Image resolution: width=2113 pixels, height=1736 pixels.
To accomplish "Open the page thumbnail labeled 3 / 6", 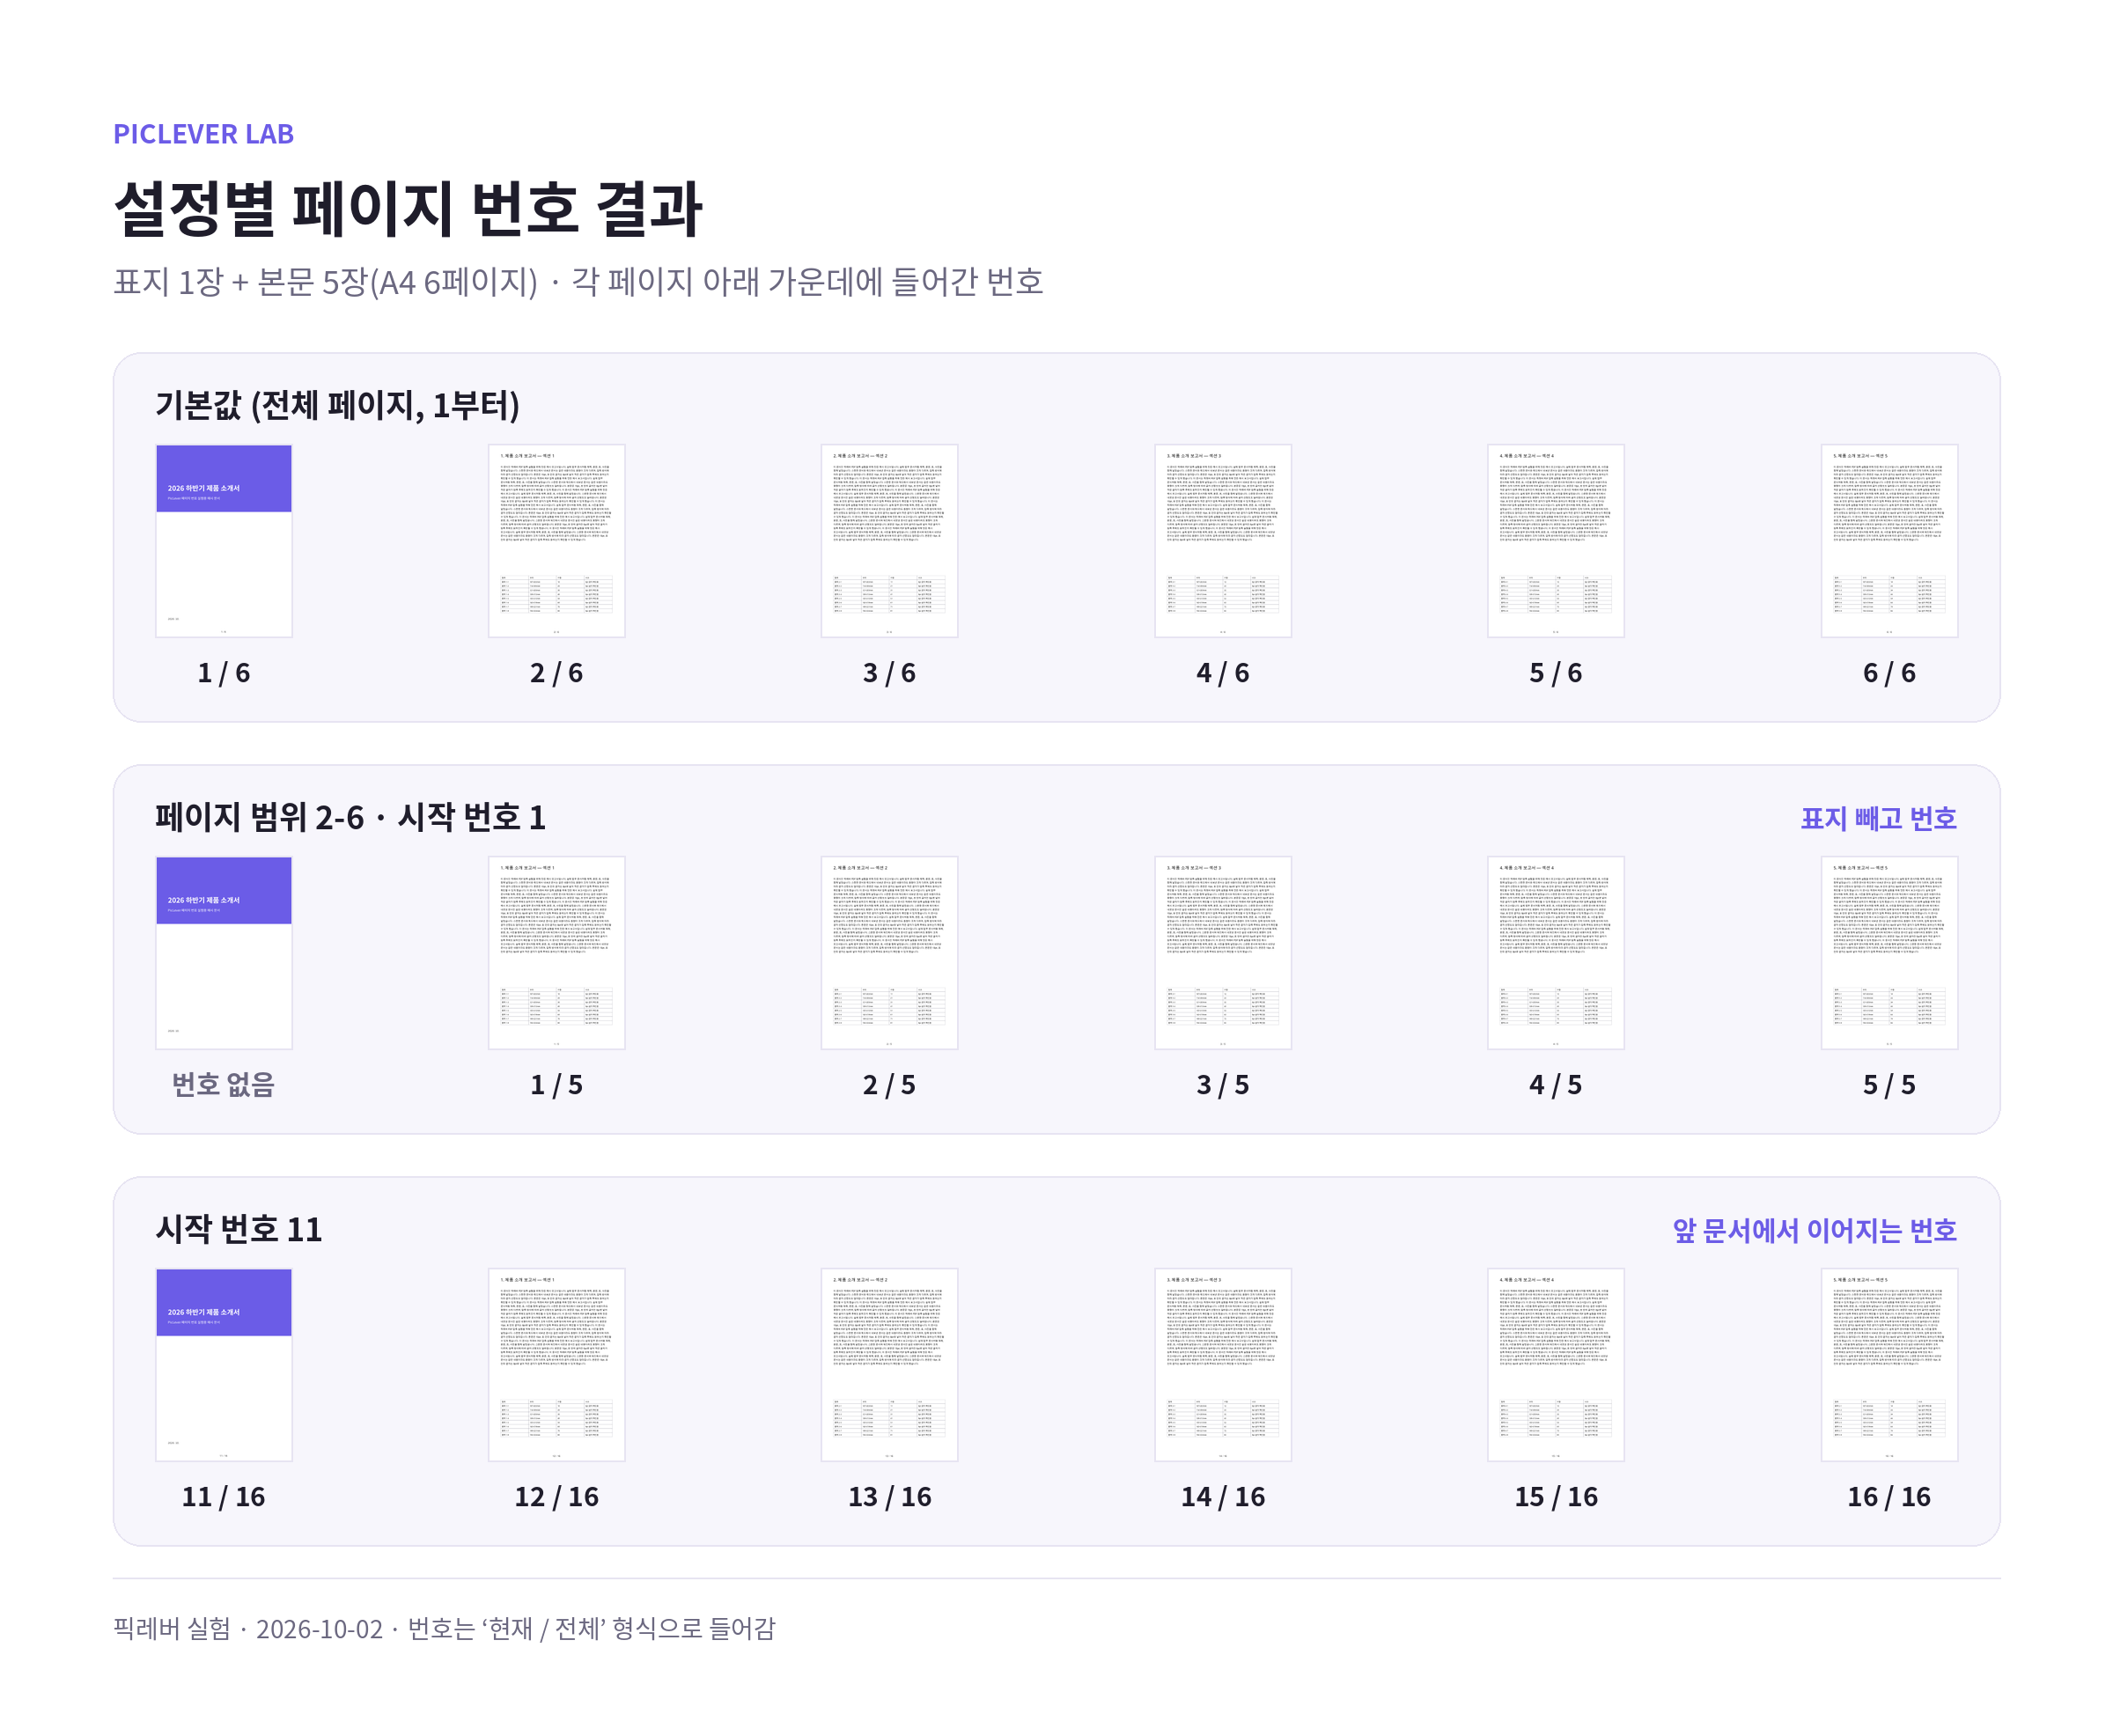I will (890, 541).
